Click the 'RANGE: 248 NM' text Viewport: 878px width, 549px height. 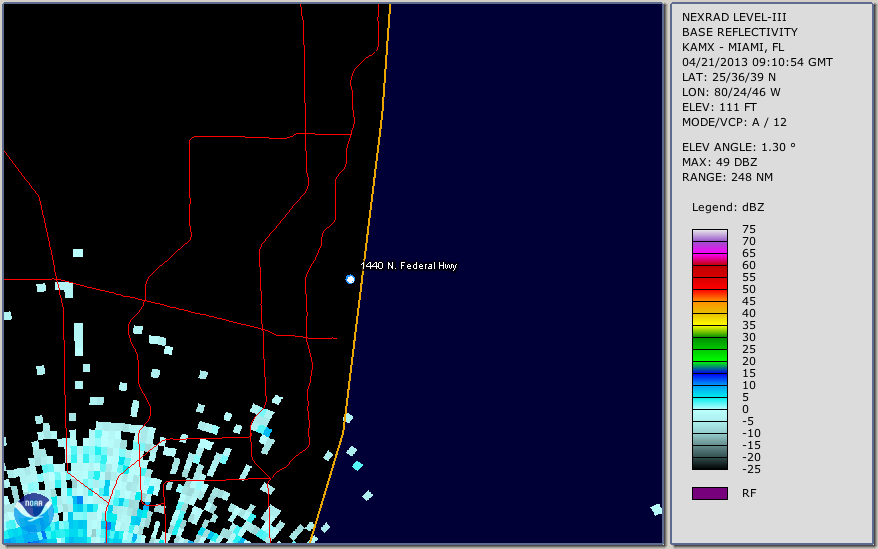727,177
